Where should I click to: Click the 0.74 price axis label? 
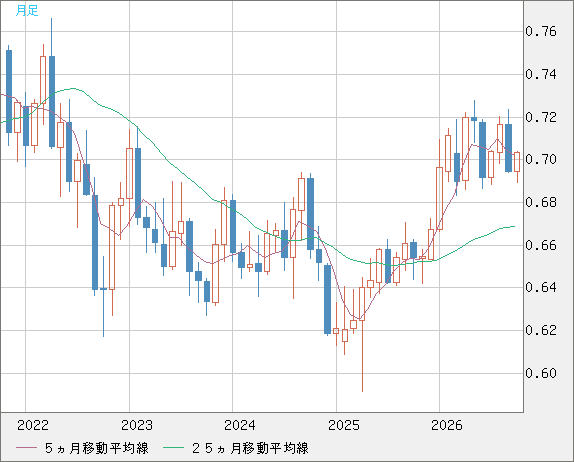[x=541, y=74]
